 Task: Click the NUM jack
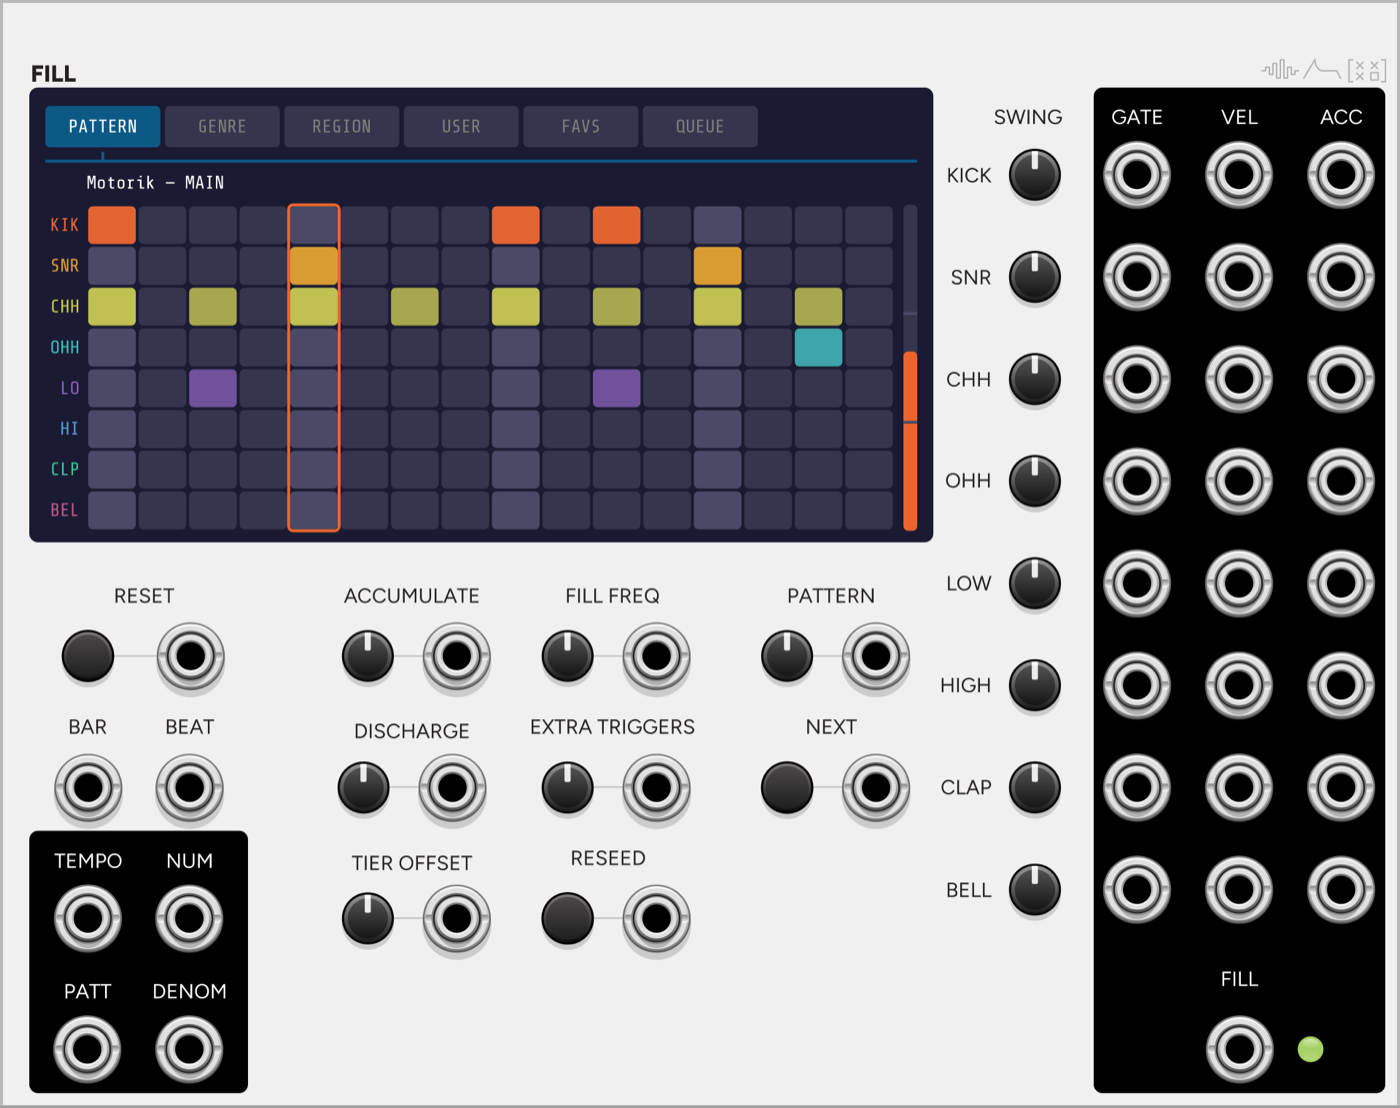point(189,918)
